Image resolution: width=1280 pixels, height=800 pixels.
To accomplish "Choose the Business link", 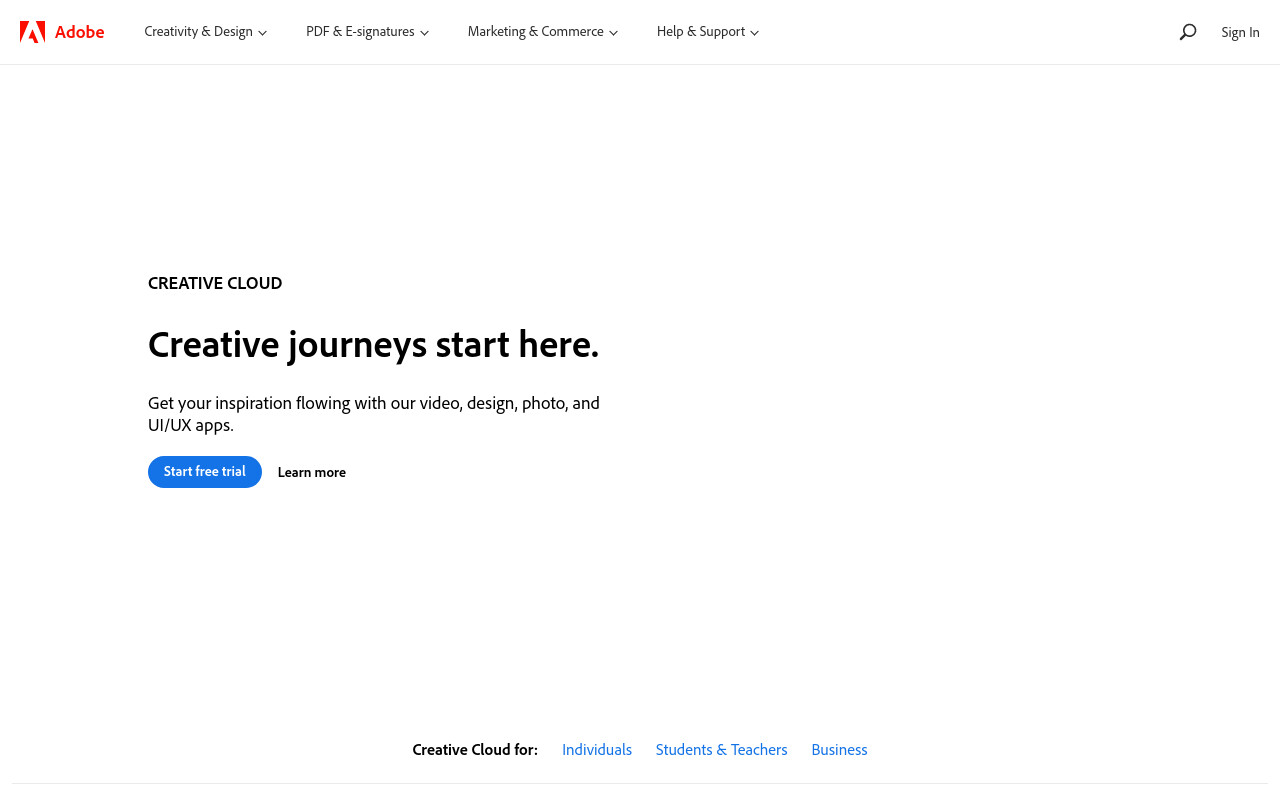I will click(x=839, y=750).
